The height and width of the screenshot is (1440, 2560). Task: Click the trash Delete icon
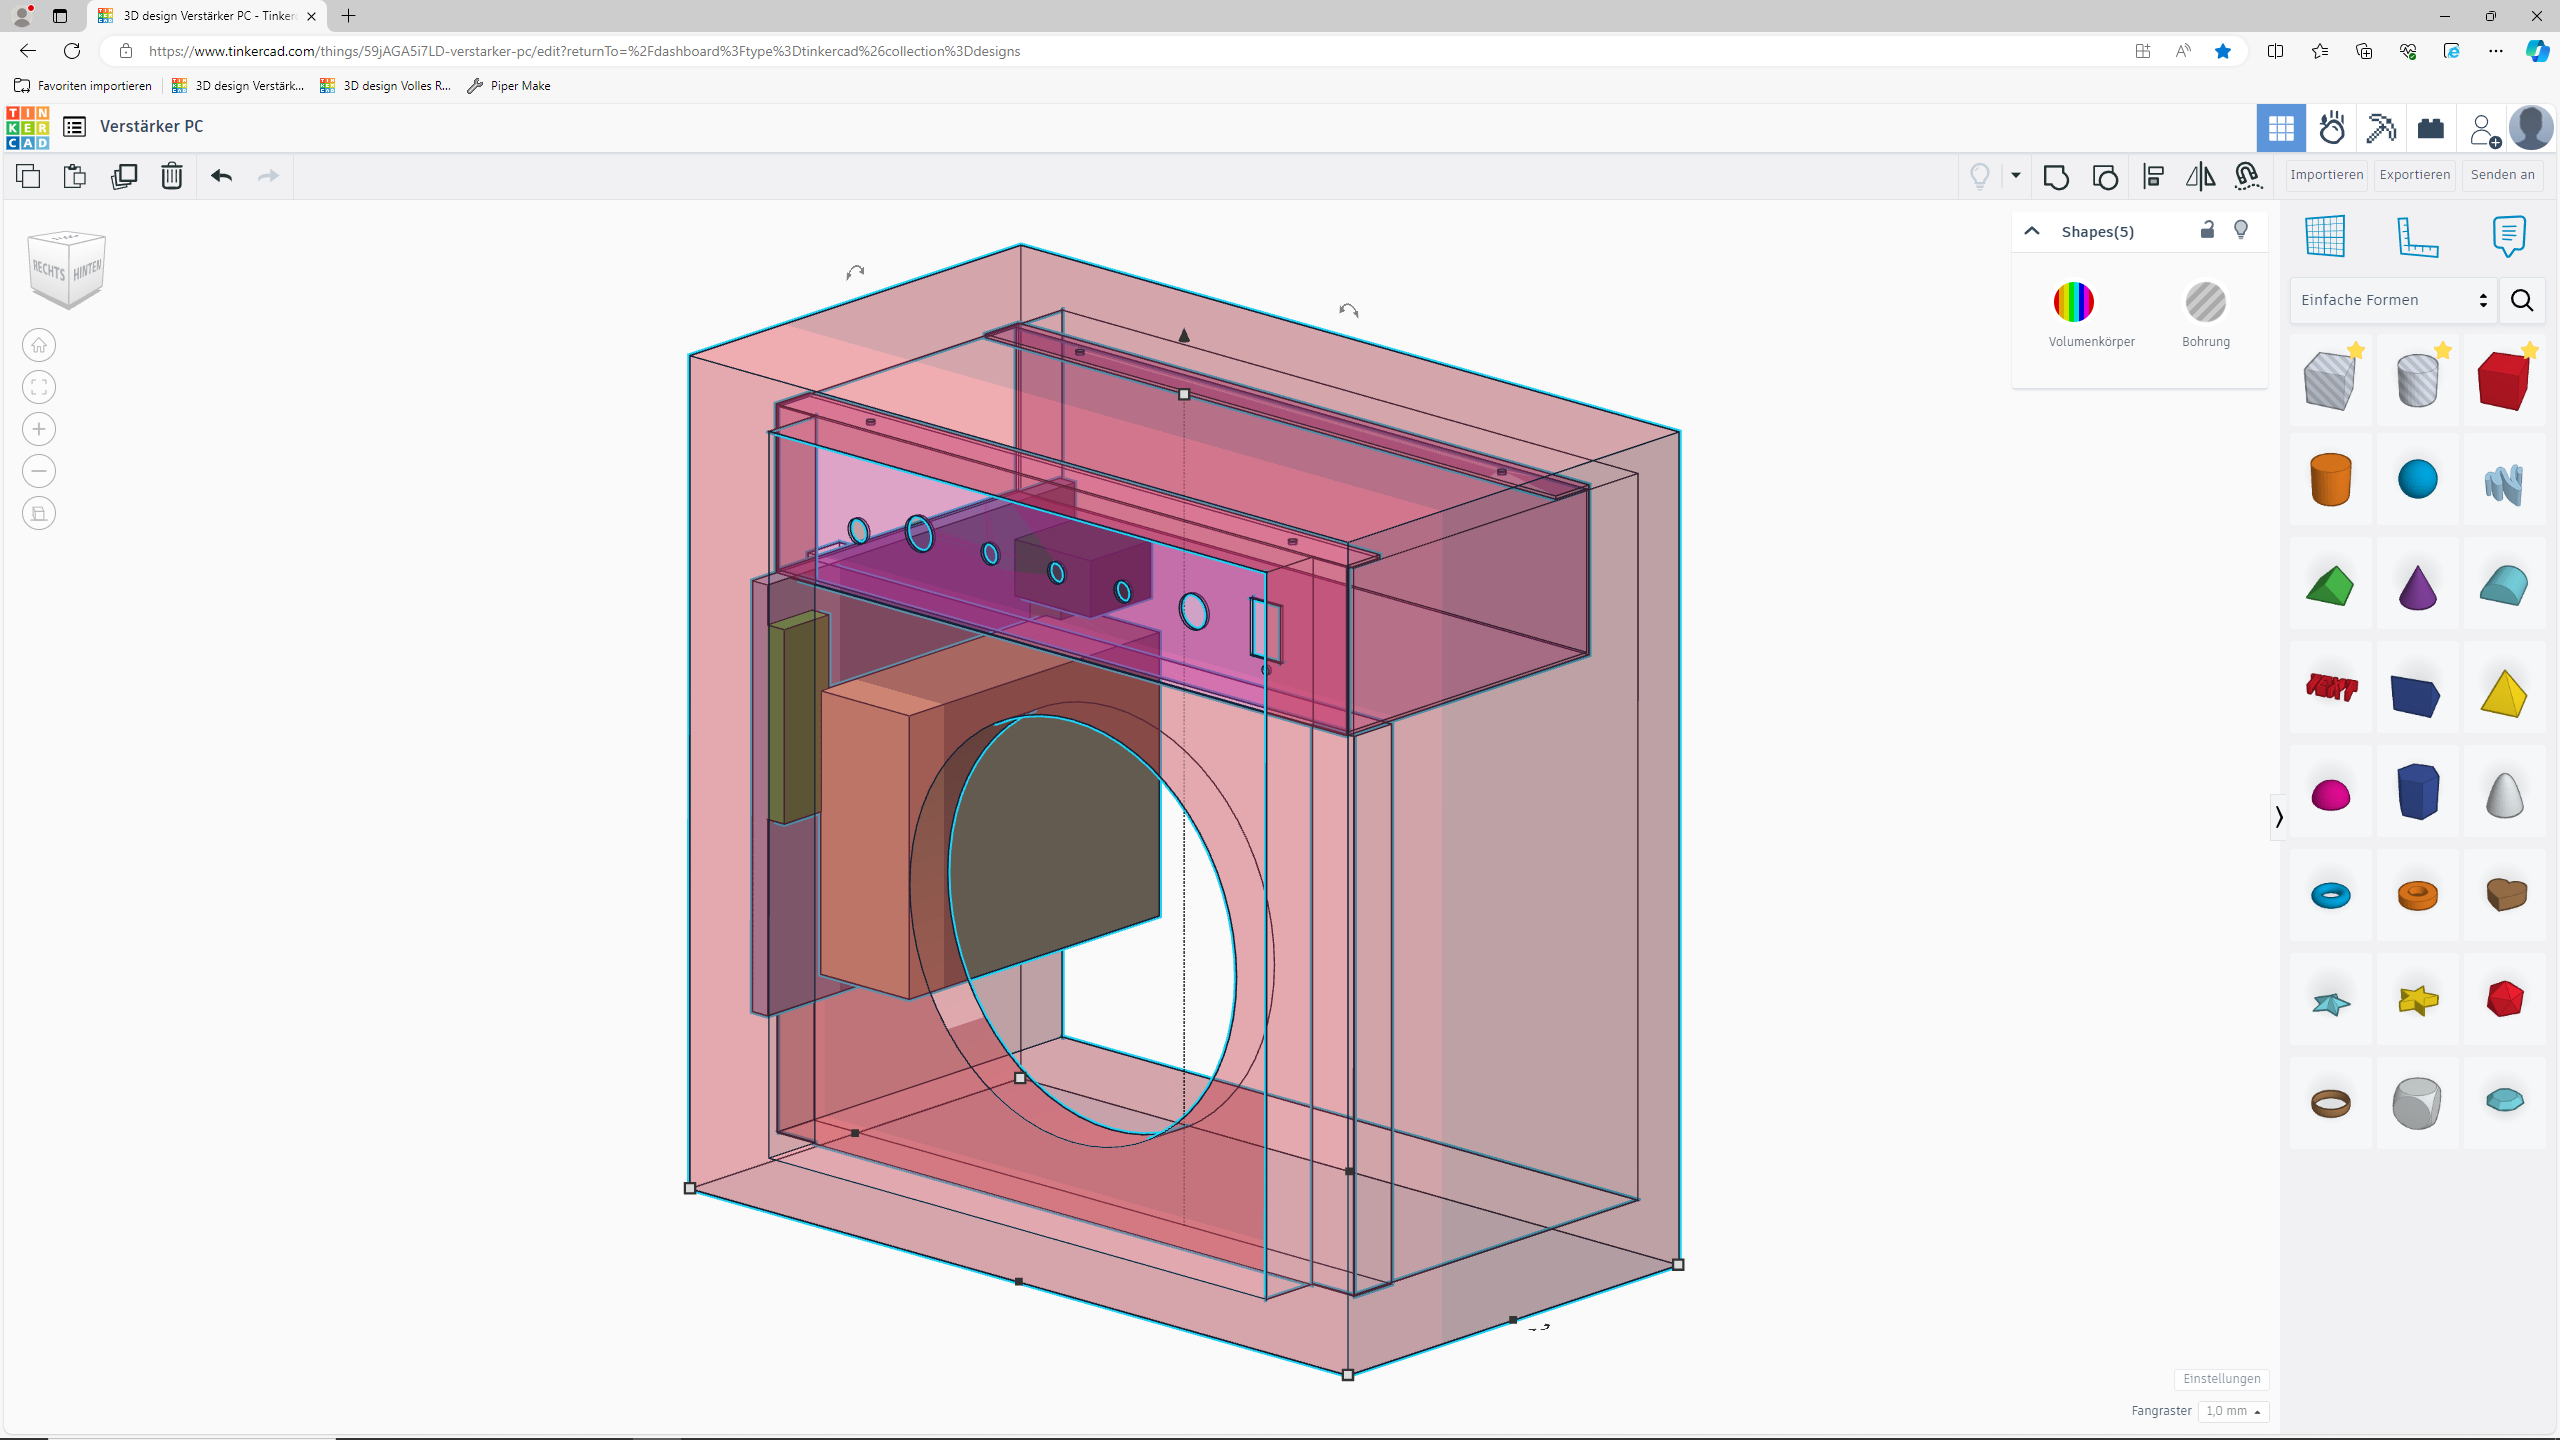point(172,176)
